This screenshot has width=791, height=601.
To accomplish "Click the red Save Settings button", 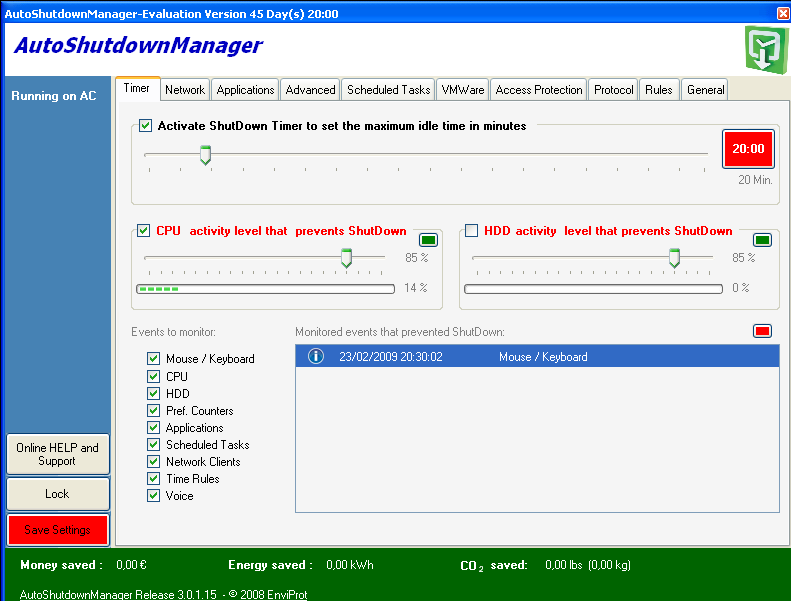I will click(58, 530).
